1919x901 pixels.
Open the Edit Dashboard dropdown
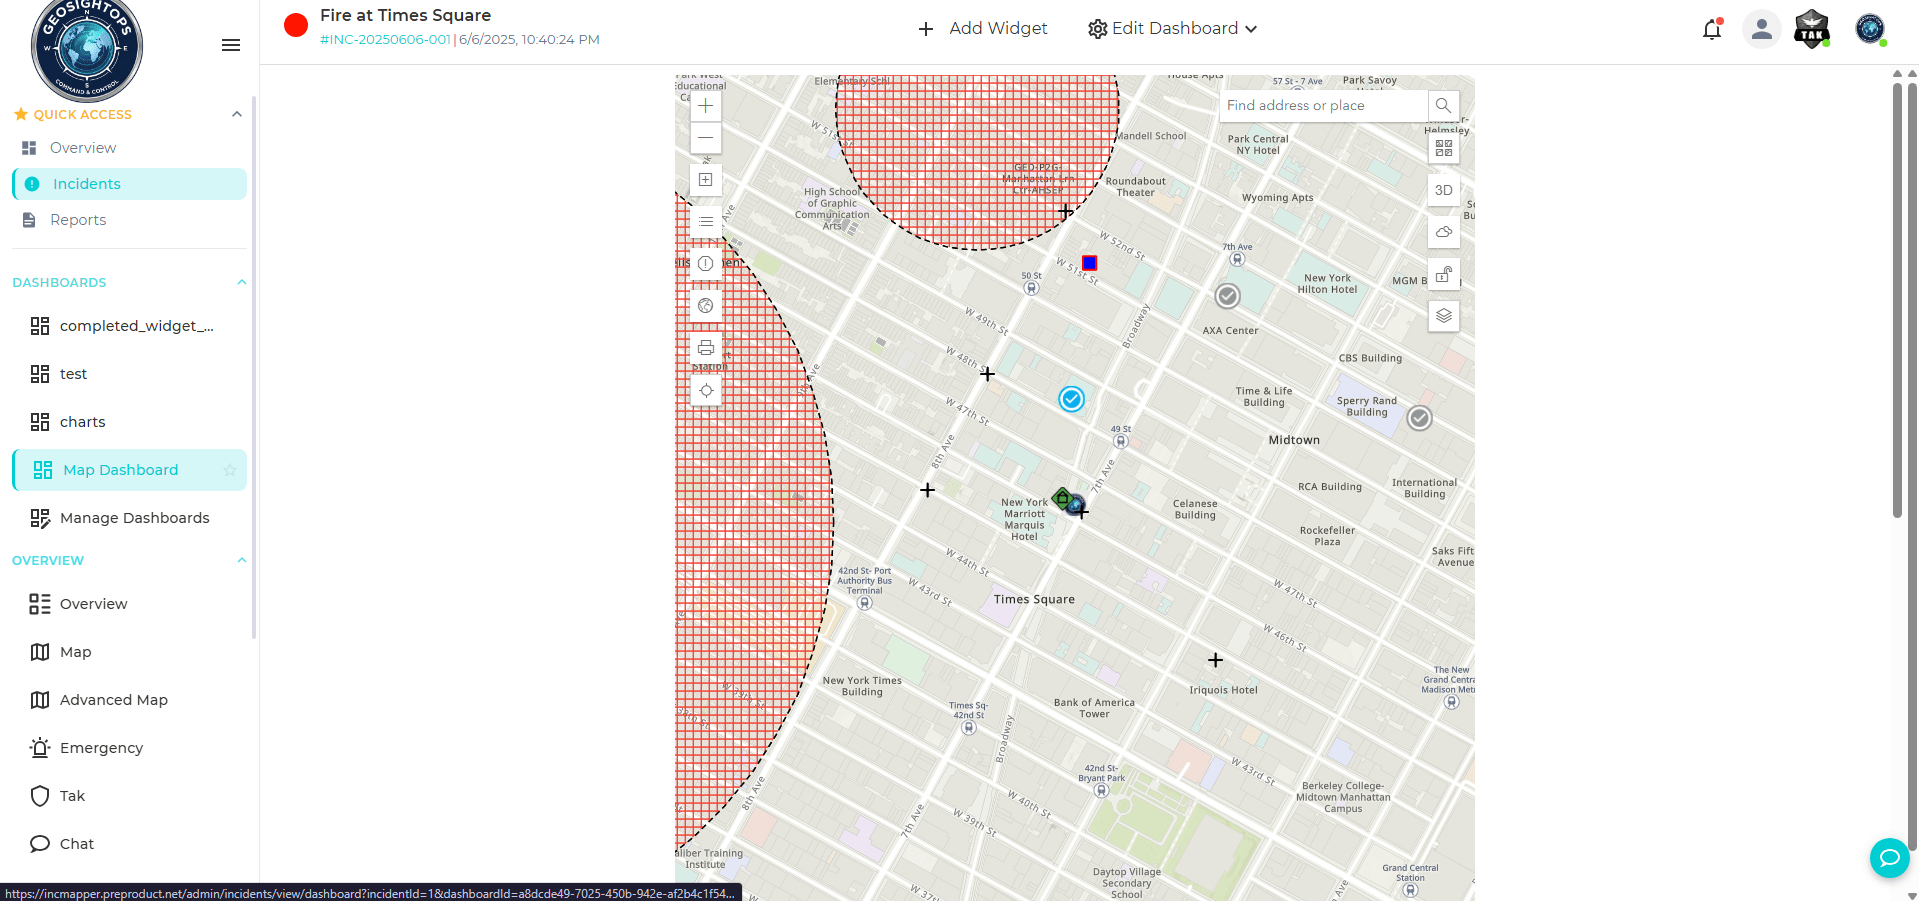[1171, 28]
